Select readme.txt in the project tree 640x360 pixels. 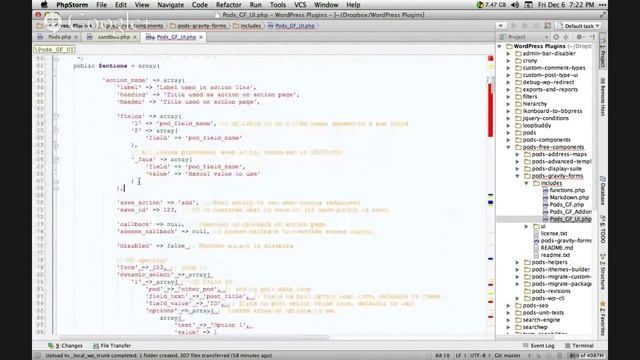tap(555, 255)
